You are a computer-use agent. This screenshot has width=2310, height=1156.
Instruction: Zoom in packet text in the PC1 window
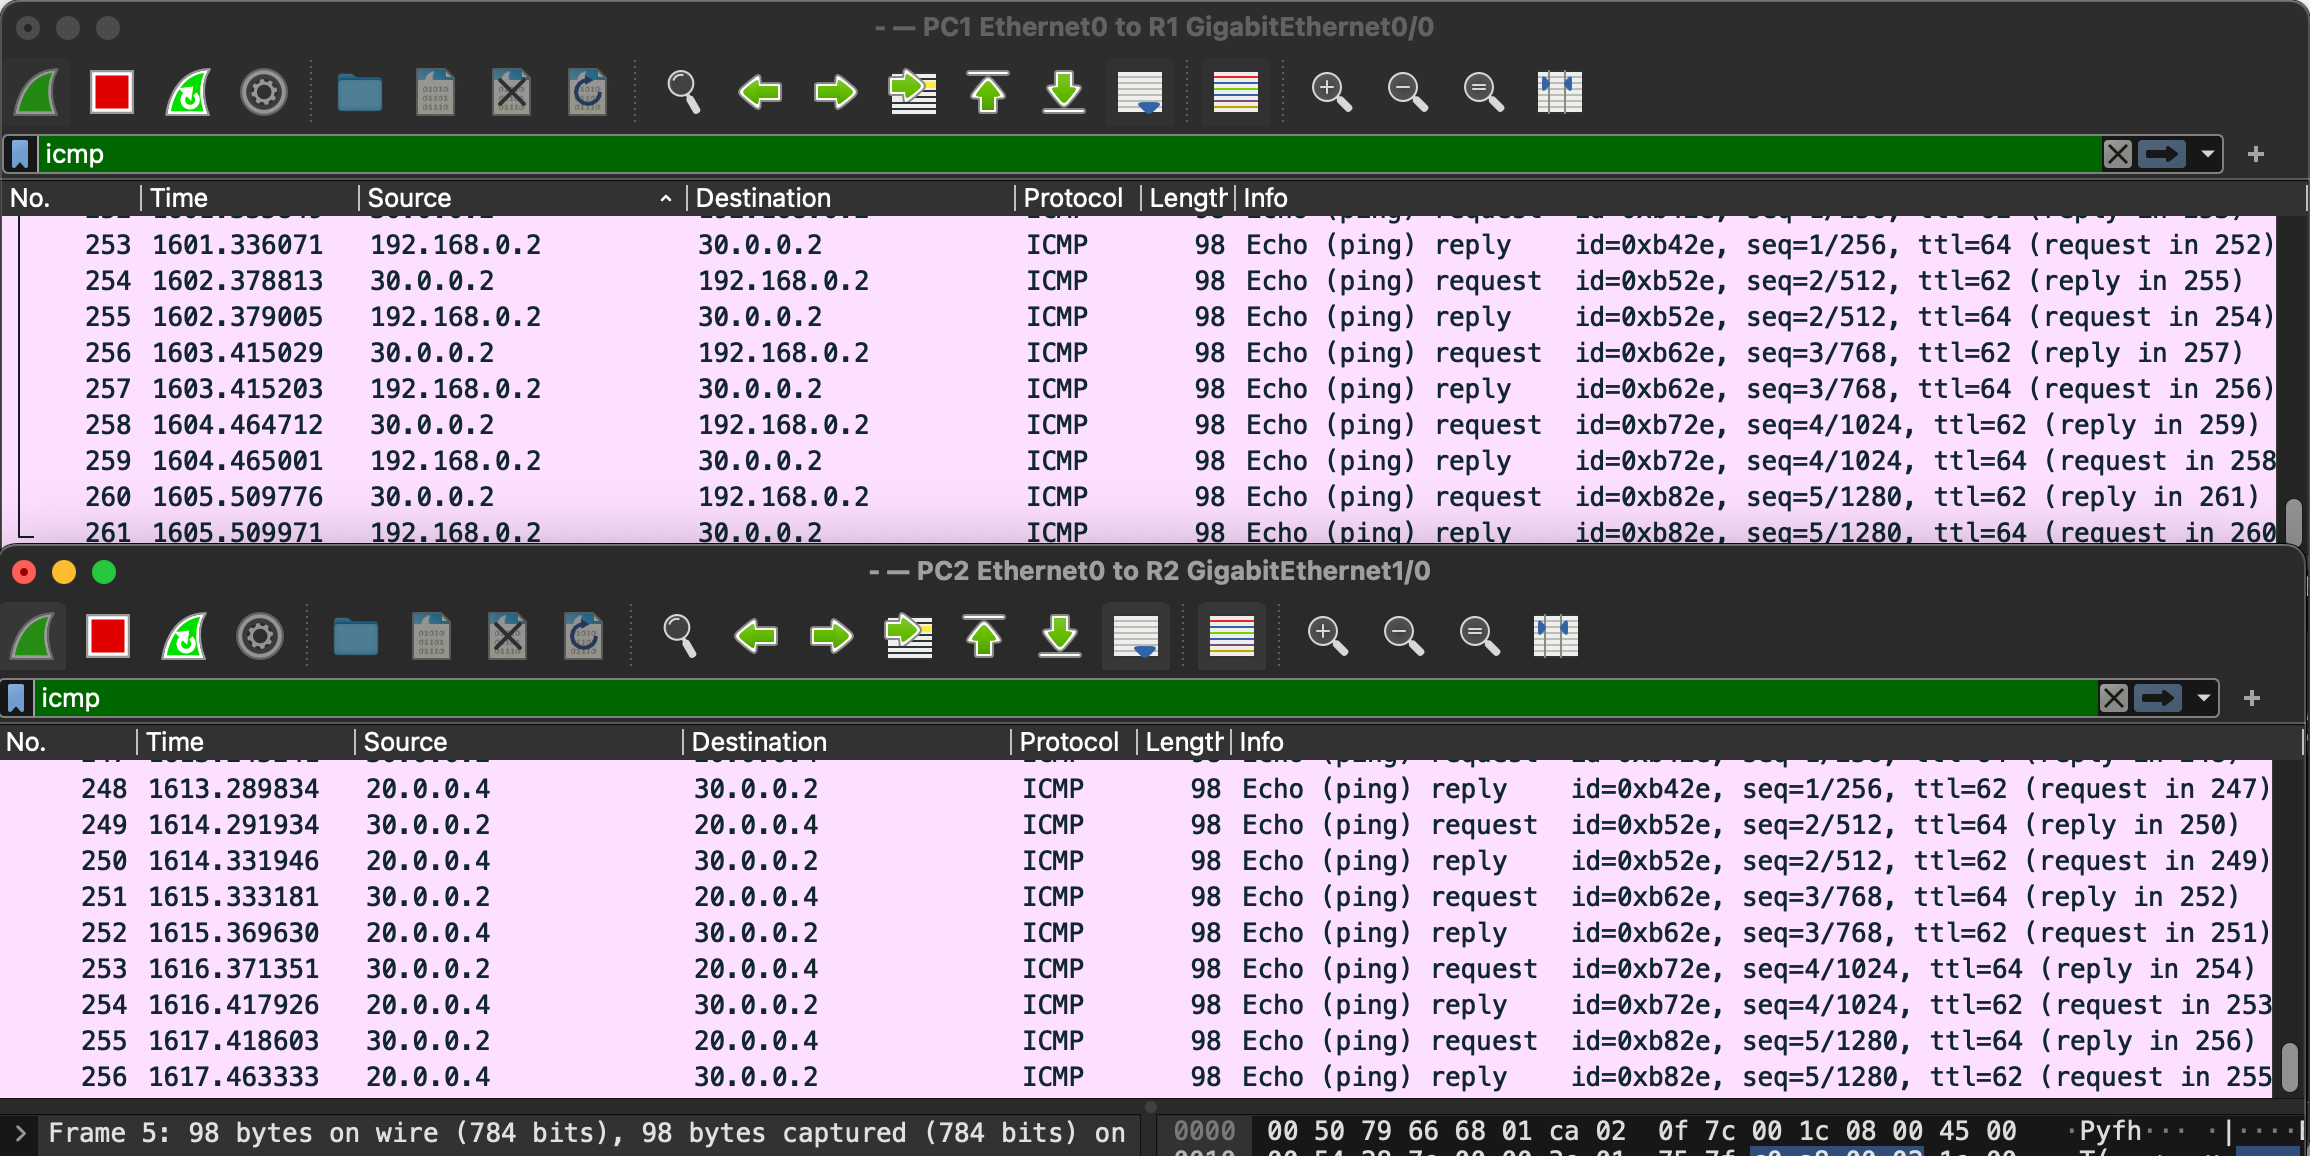click(x=1331, y=93)
